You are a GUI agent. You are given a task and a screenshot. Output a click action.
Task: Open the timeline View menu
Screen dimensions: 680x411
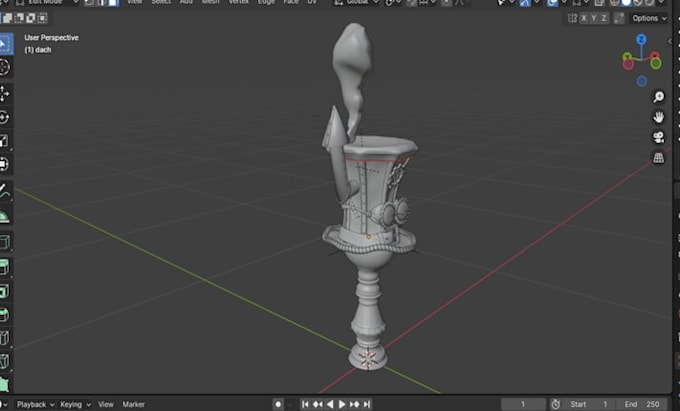coord(106,404)
